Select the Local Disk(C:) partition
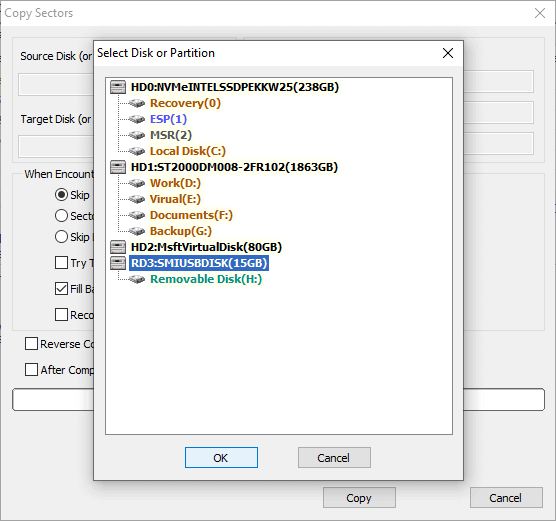 tap(188, 151)
